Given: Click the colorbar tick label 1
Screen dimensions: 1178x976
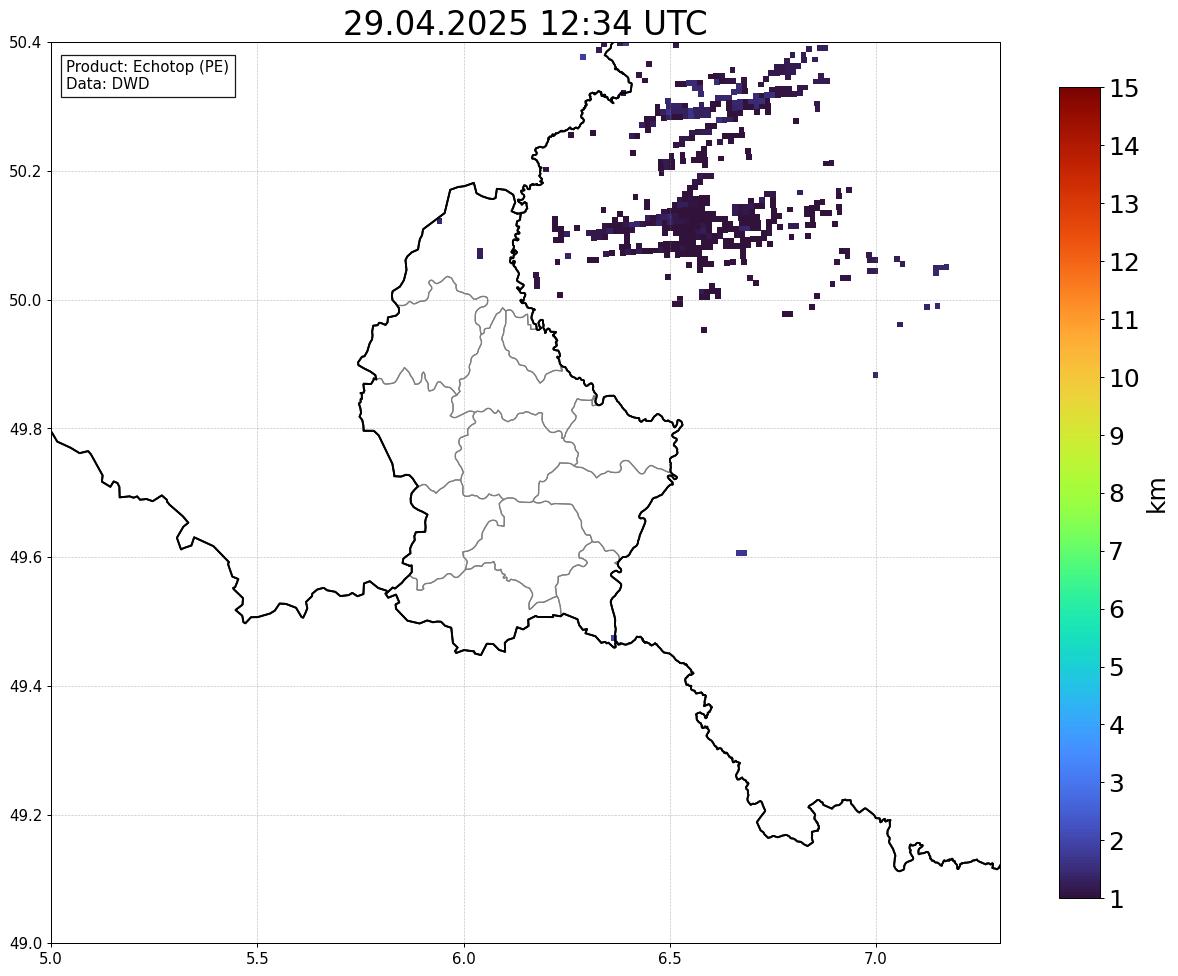Looking at the screenshot, I should pyautogui.click(x=1117, y=899).
